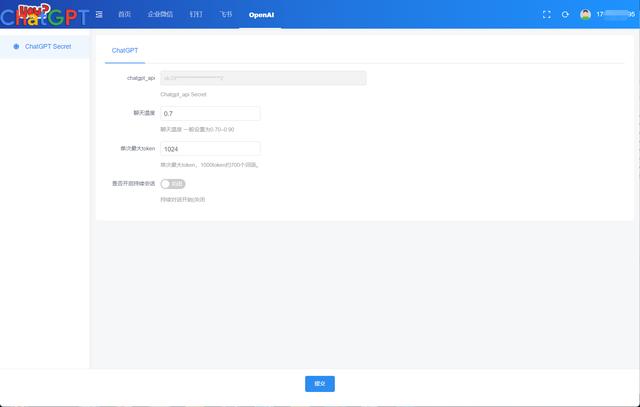Focus the 聊天温度 field showing 0.7
This screenshot has width=640, height=407.
coord(210,113)
